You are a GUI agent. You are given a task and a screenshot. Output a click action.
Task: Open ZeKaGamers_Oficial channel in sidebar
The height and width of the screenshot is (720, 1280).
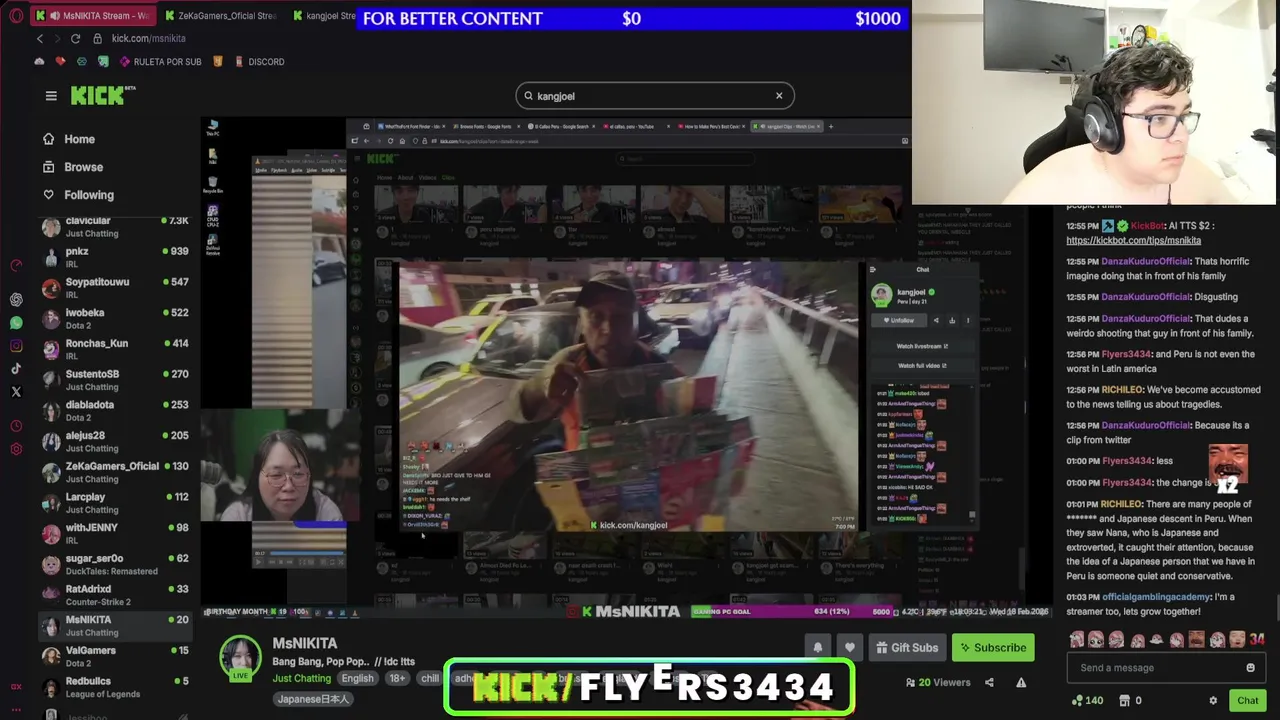pyautogui.click(x=115, y=472)
